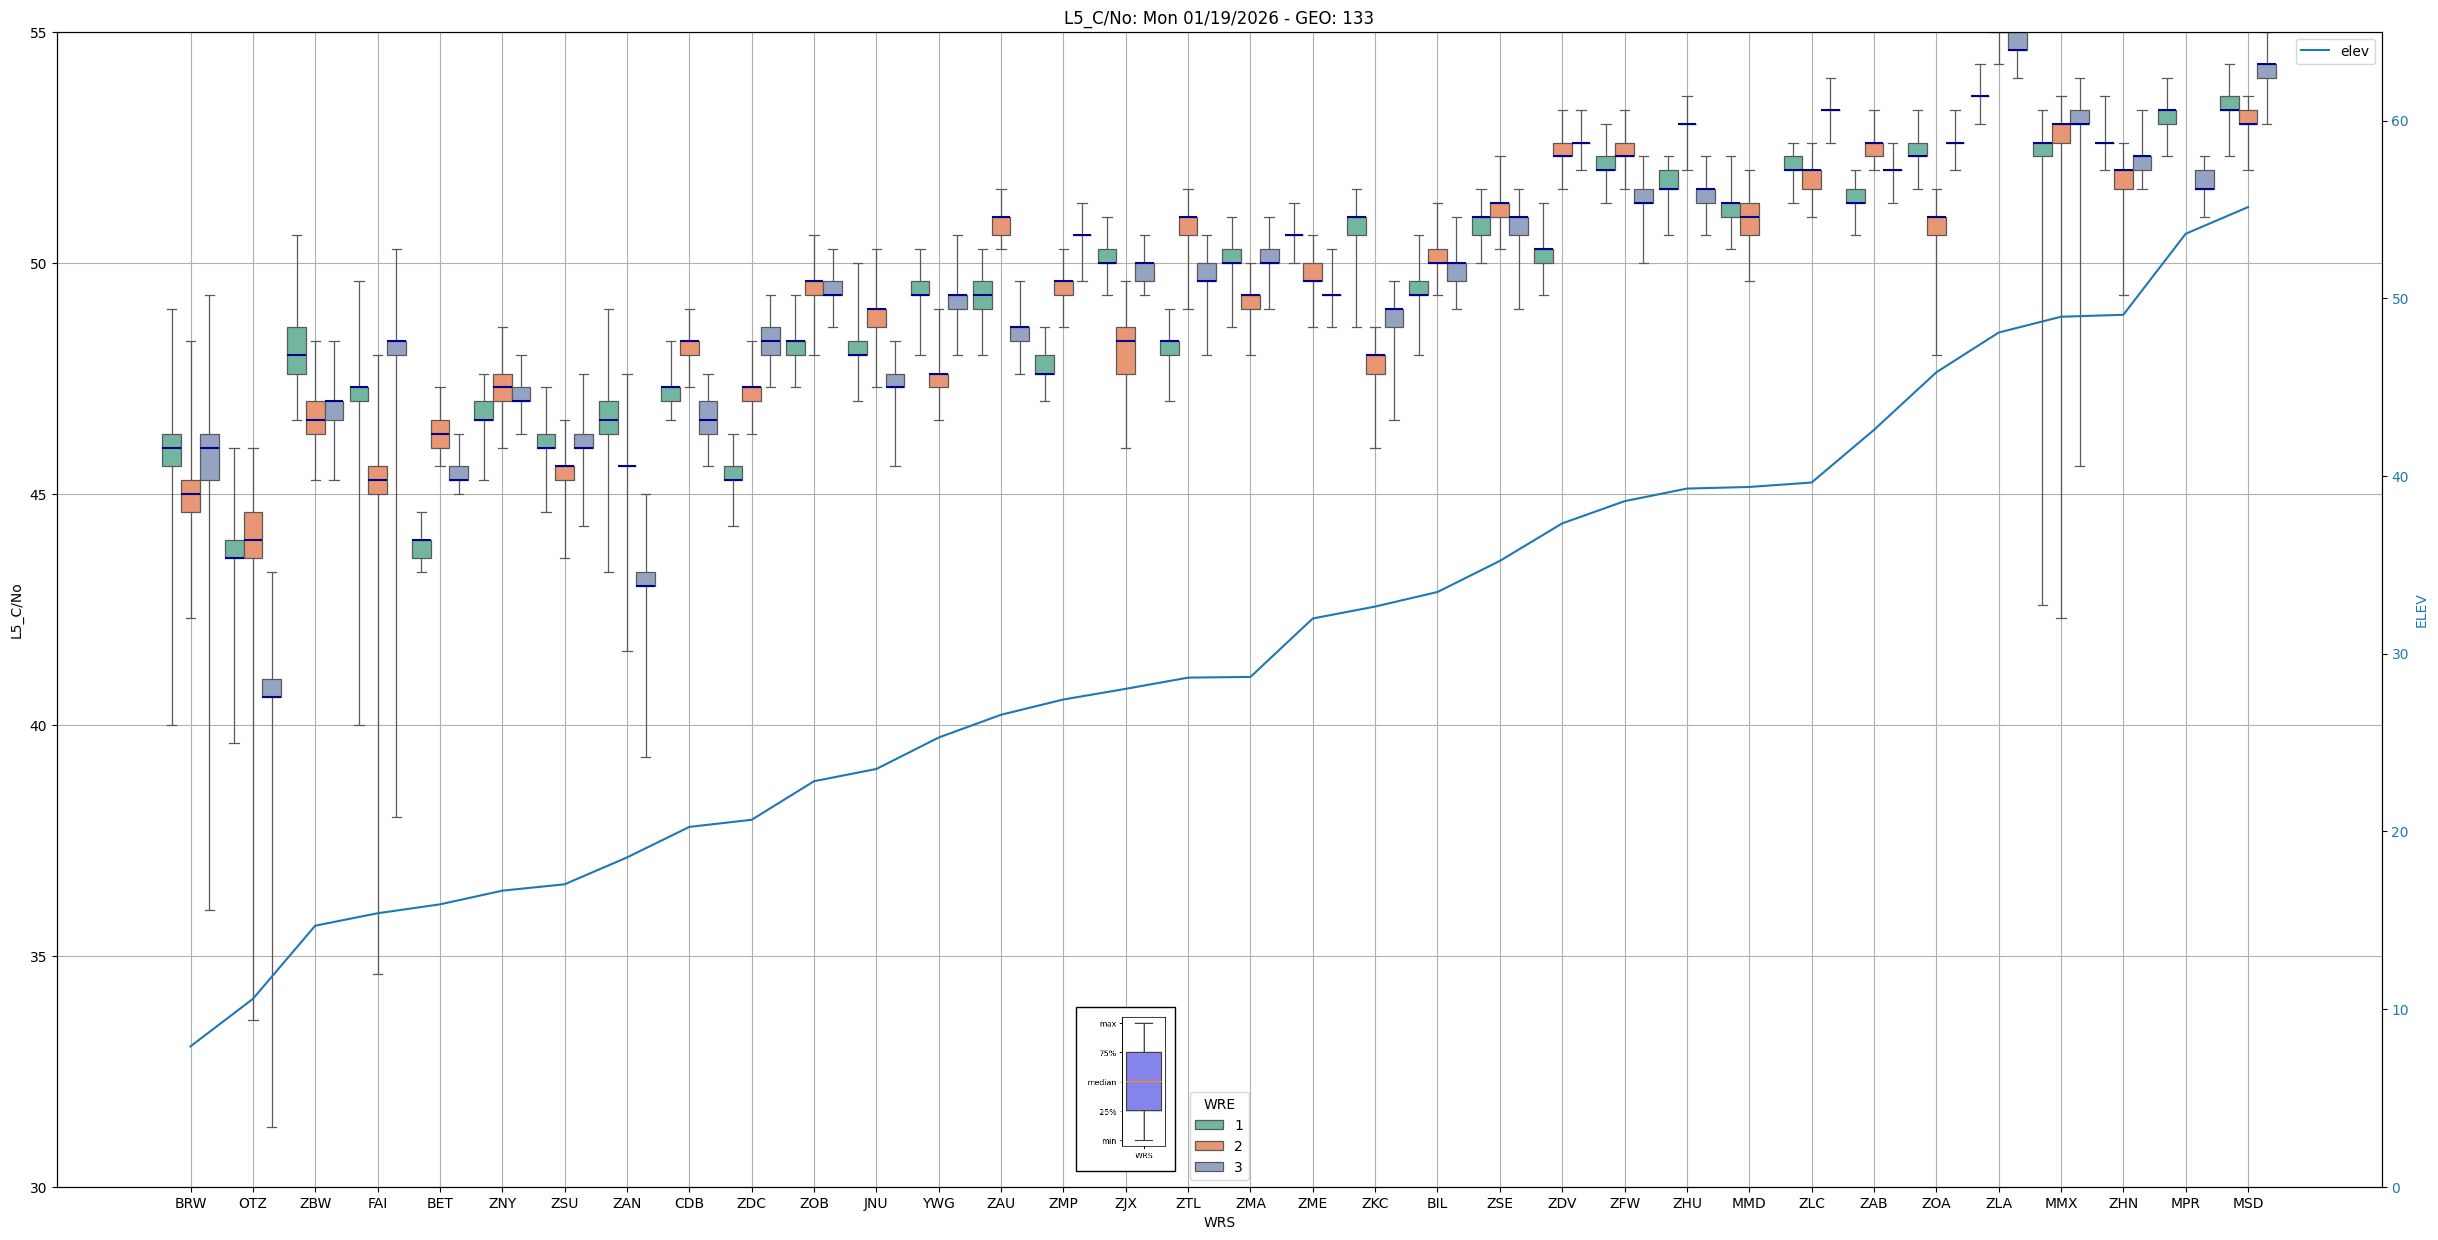Click the elev line sample in legend
The height and width of the screenshot is (1240, 2438).
(2316, 51)
